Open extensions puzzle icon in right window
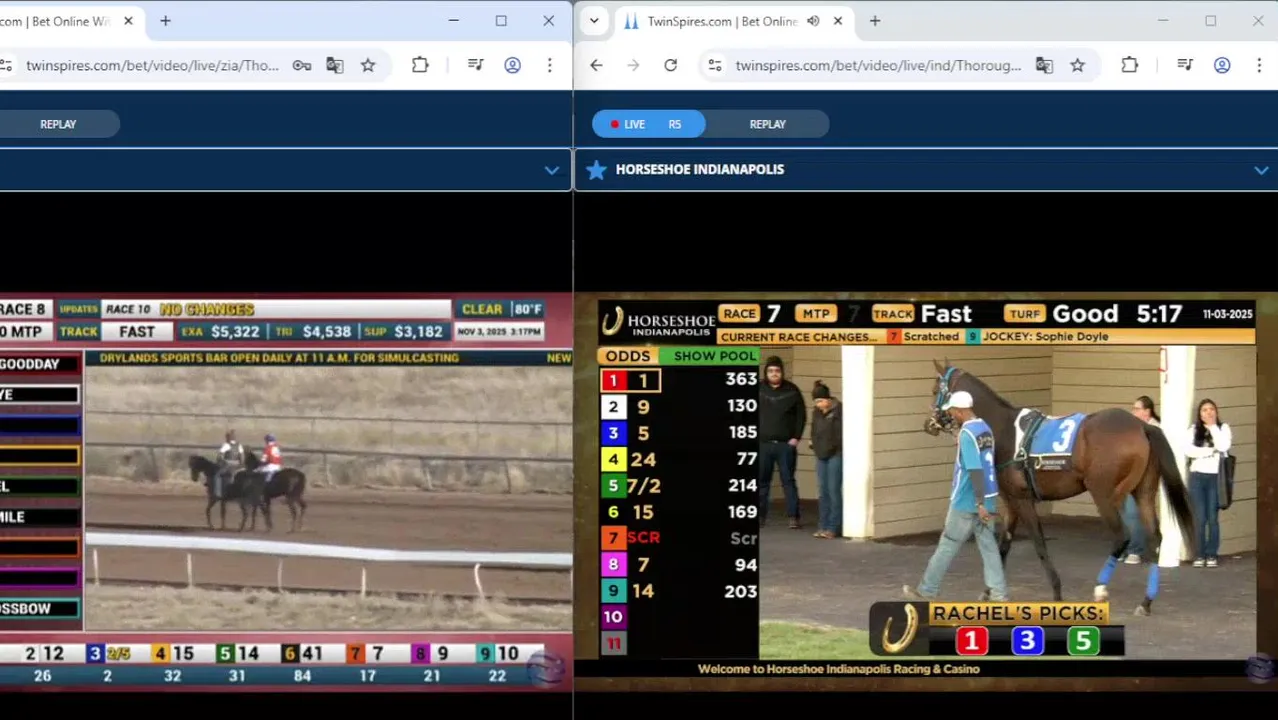Screen dimensions: 1278x720 pos(1129,65)
